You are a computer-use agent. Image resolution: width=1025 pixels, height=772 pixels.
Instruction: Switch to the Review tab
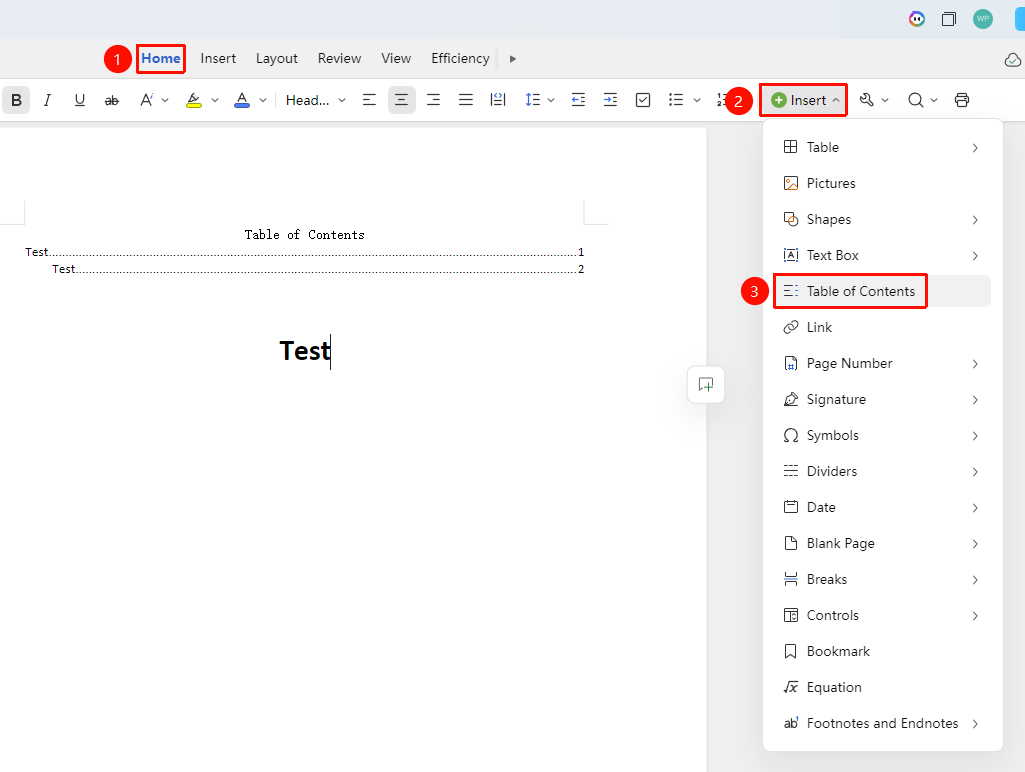(339, 58)
